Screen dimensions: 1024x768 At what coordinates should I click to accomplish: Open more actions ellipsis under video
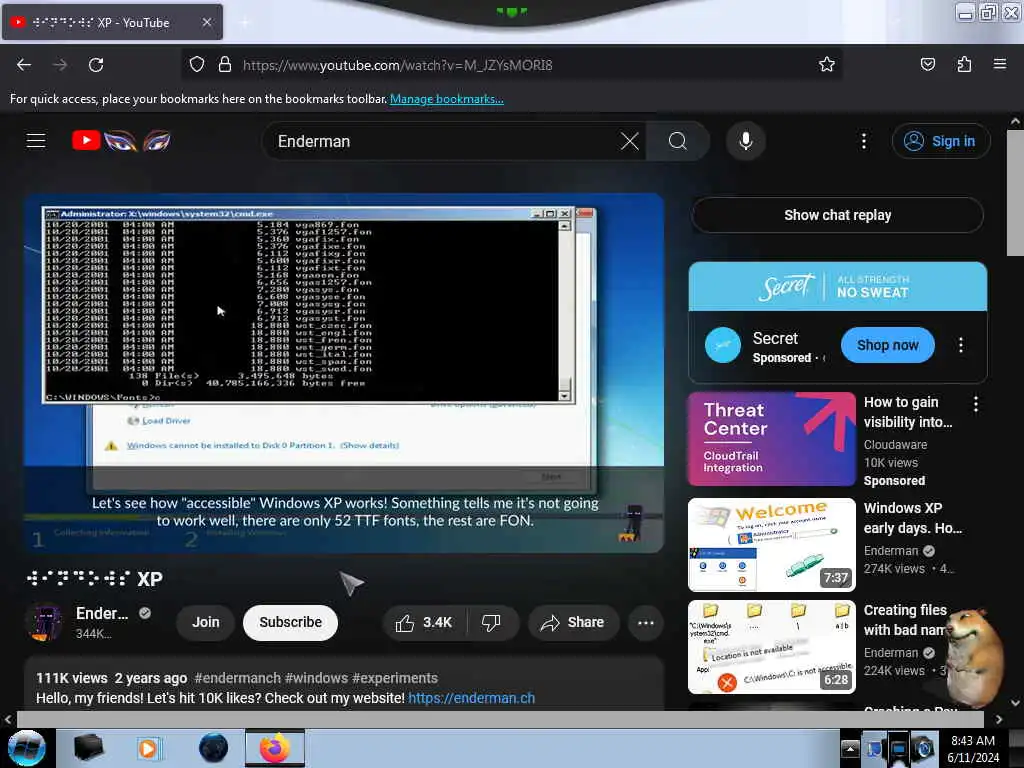646,622
